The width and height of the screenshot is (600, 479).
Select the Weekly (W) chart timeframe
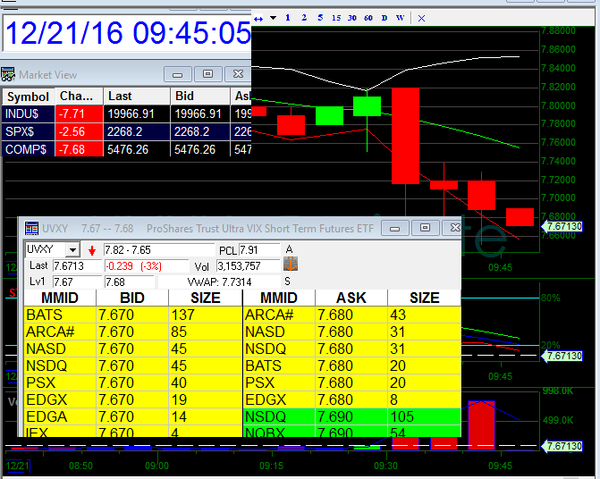point(400,17)
